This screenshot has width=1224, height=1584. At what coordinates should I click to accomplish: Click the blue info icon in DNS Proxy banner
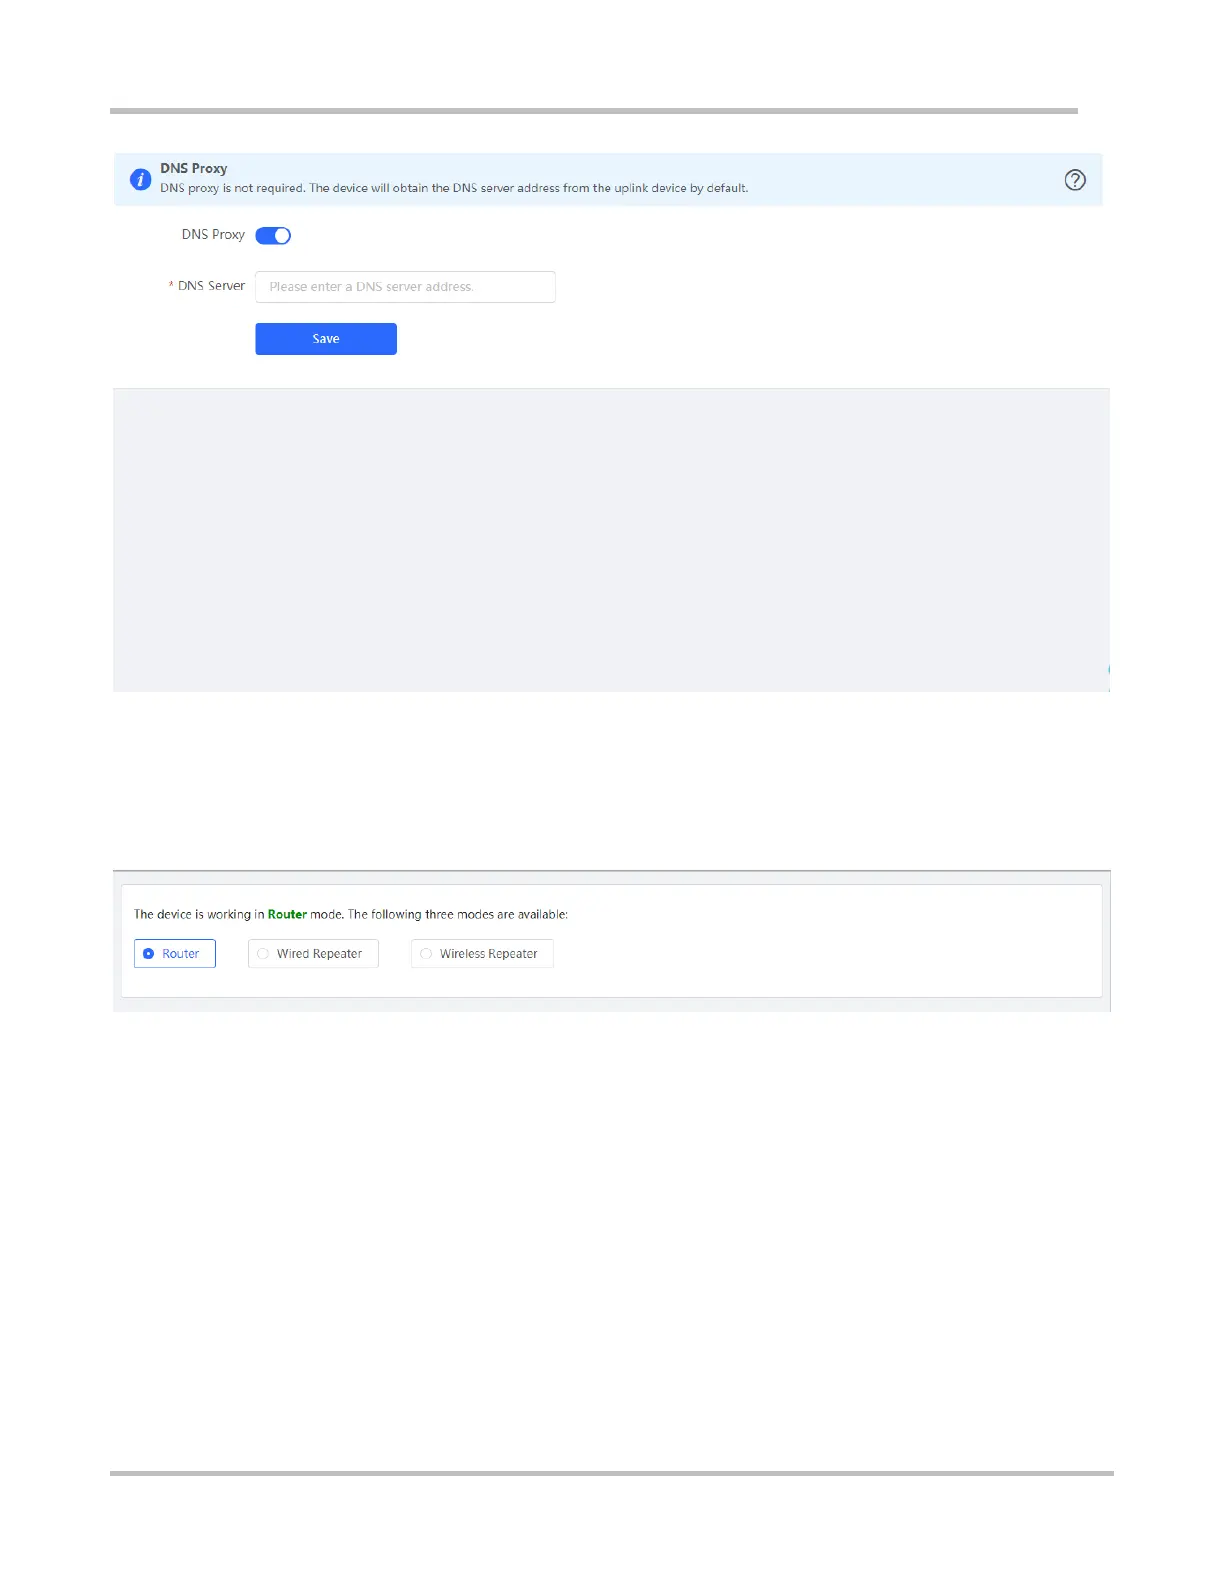click(141, 180)
